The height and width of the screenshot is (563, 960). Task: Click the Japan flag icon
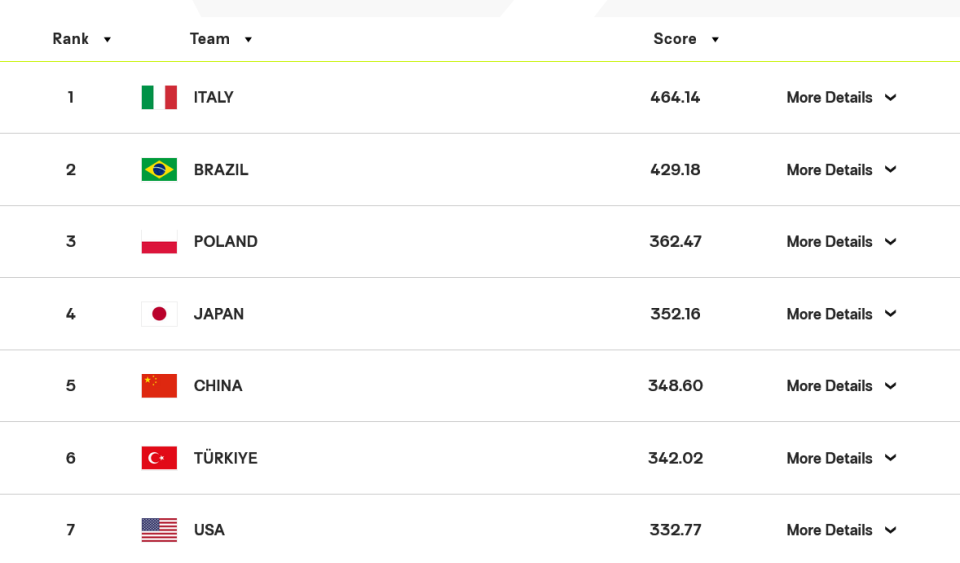point(159,314)
